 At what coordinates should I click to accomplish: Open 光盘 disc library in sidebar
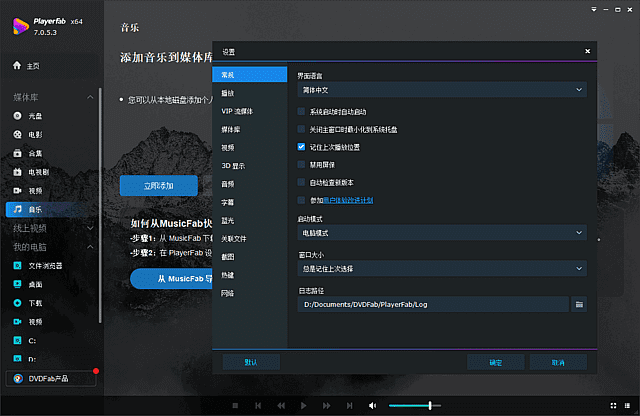(x=35, y=116)
